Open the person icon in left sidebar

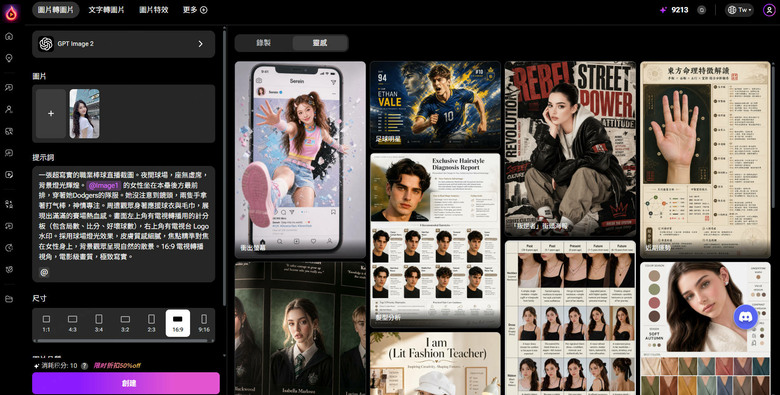[9, 109]
